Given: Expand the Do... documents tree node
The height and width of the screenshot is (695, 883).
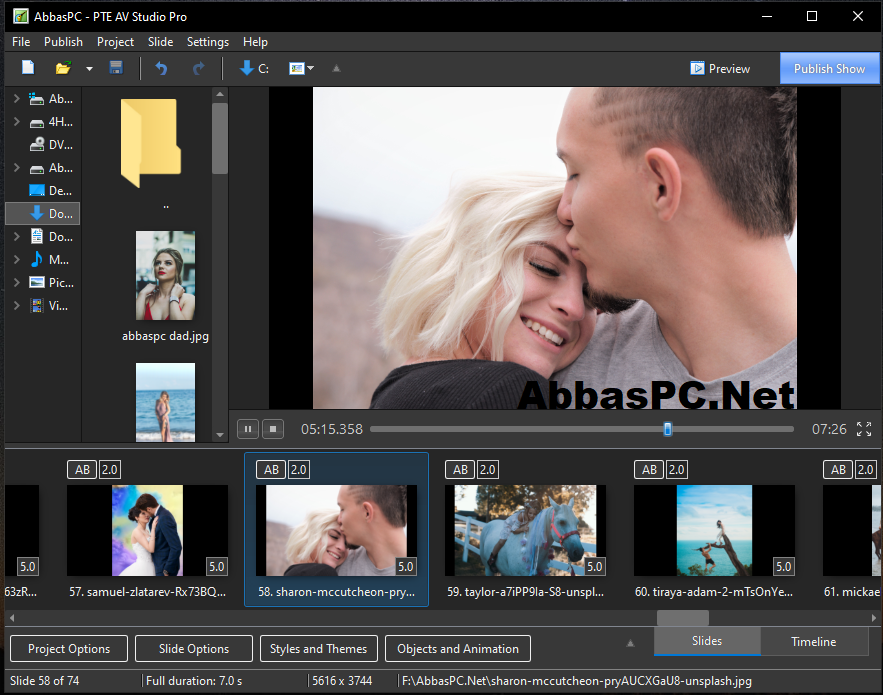Looking at the screenshot, I should [x=16, y=237].
